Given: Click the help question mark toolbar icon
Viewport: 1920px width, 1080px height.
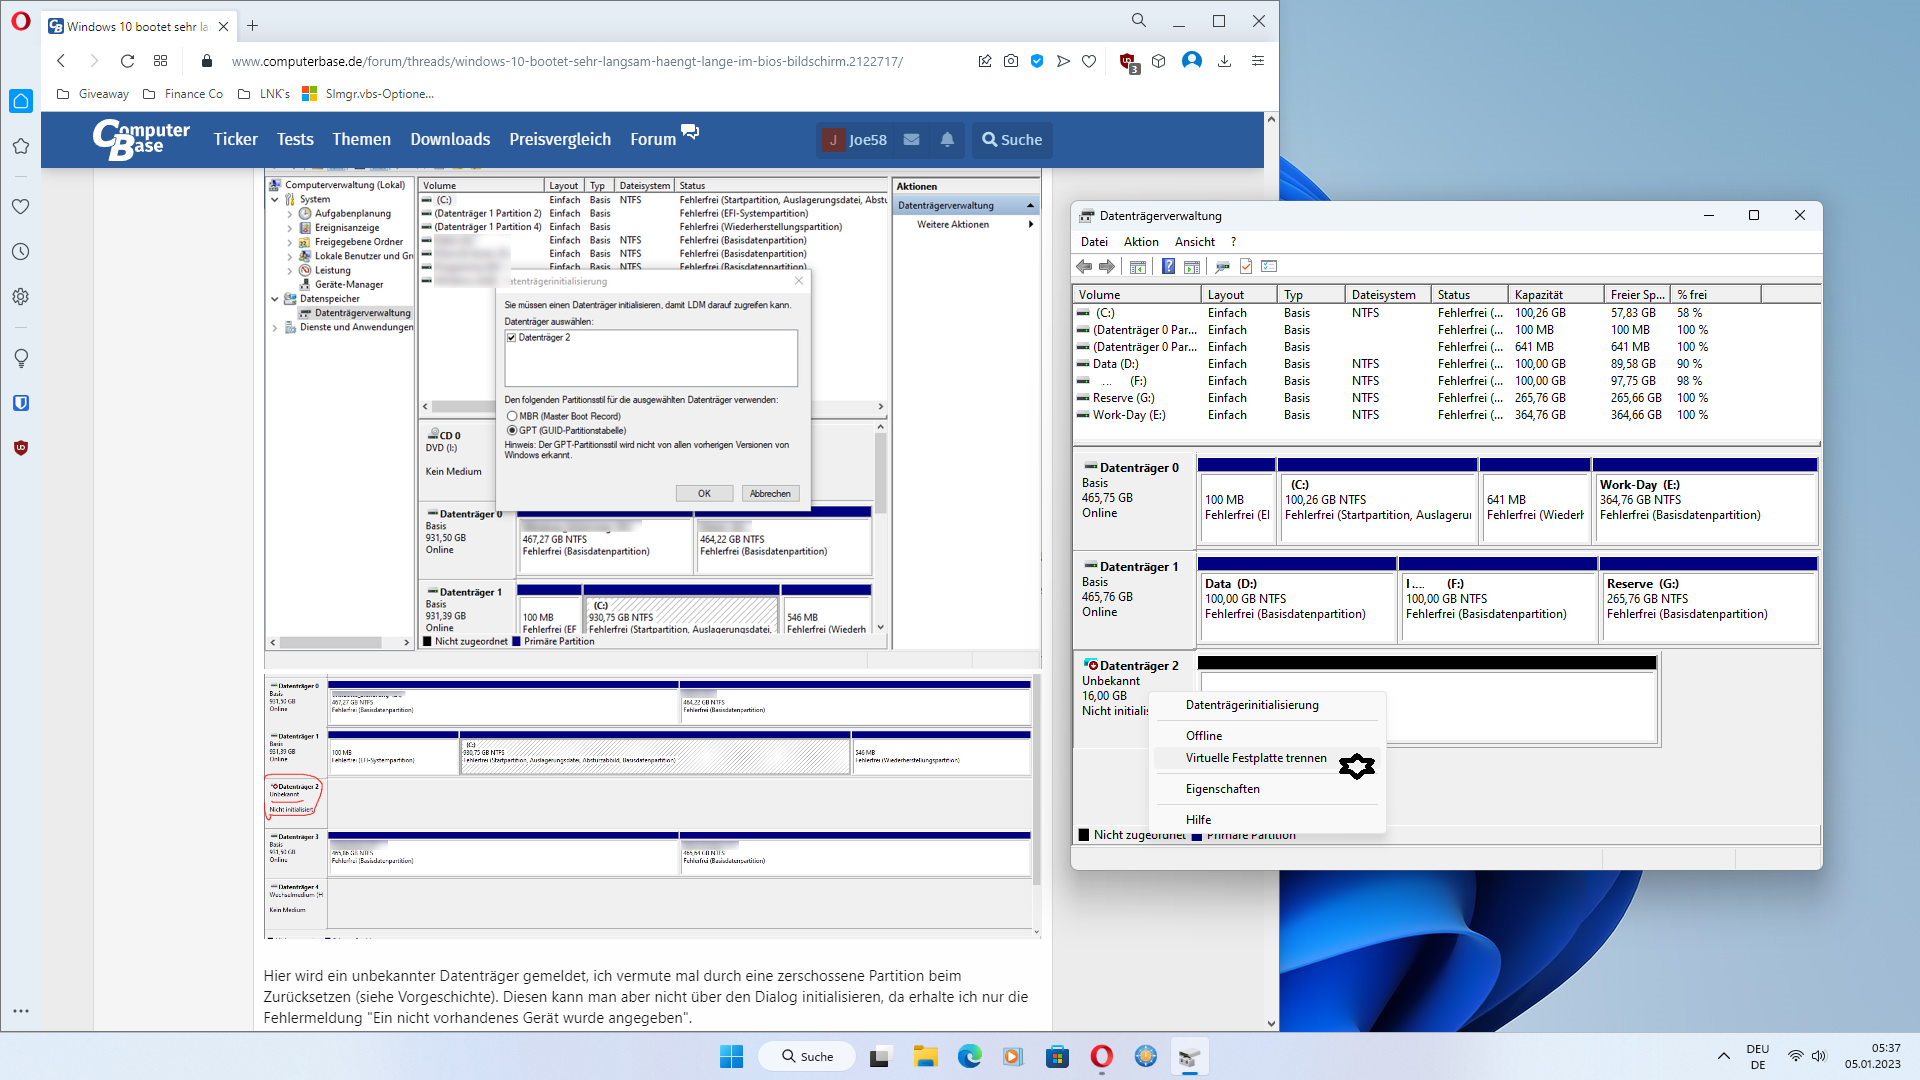Looking at the screenshot, I should pos(1168,267).
